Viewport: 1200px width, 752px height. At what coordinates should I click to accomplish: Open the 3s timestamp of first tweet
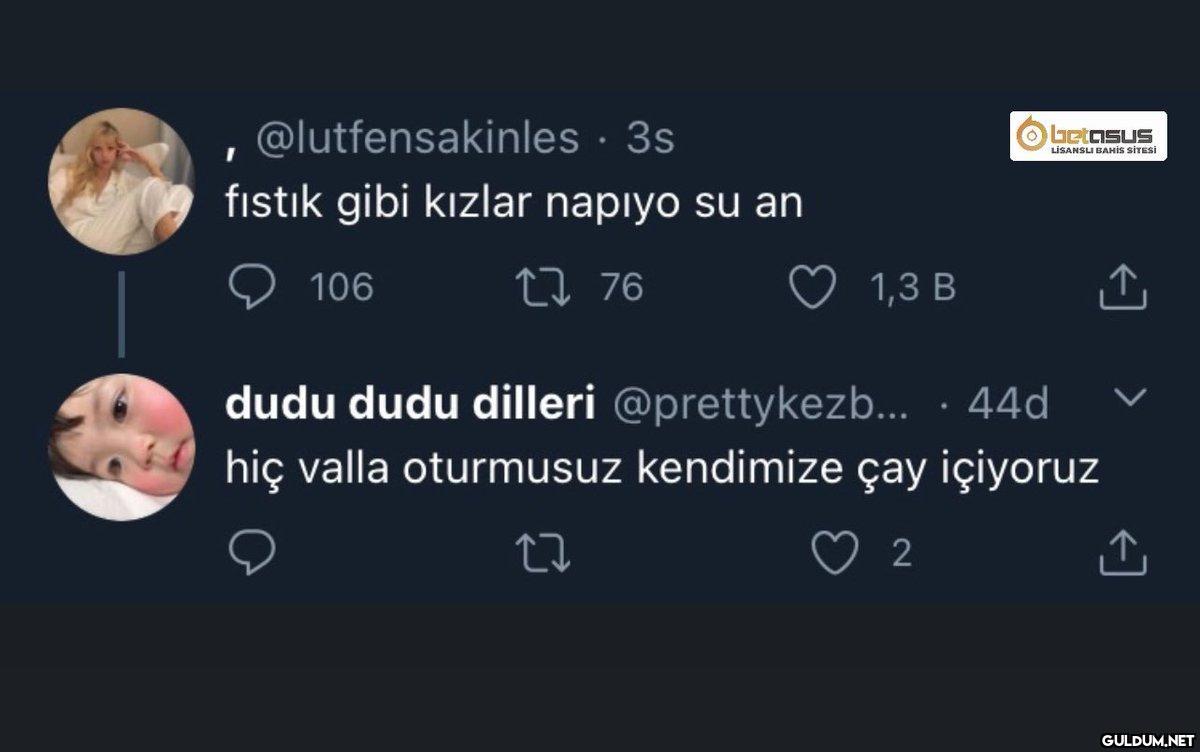point(650,139)
